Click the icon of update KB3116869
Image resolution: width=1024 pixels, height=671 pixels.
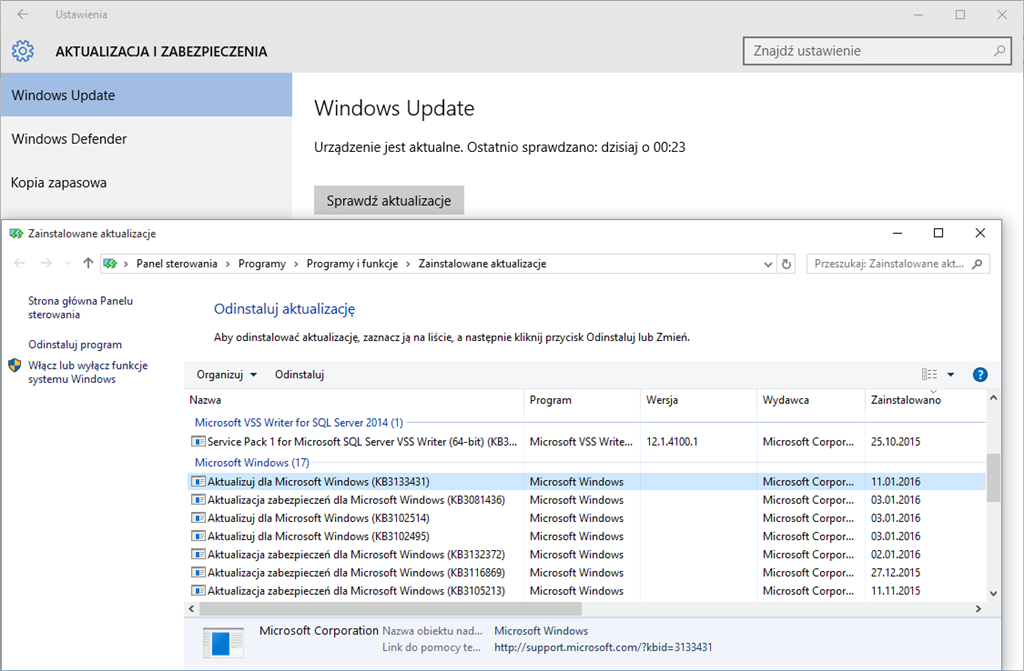198,572
